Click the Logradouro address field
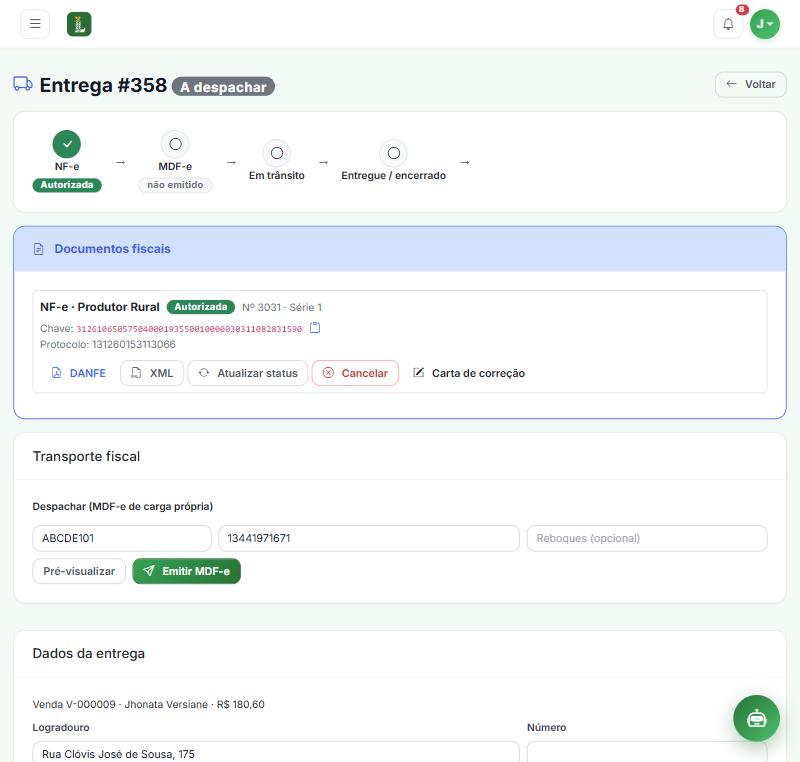The width and height of the screenshot is (800, 762). pyautogui.click(x=276, y=752)
